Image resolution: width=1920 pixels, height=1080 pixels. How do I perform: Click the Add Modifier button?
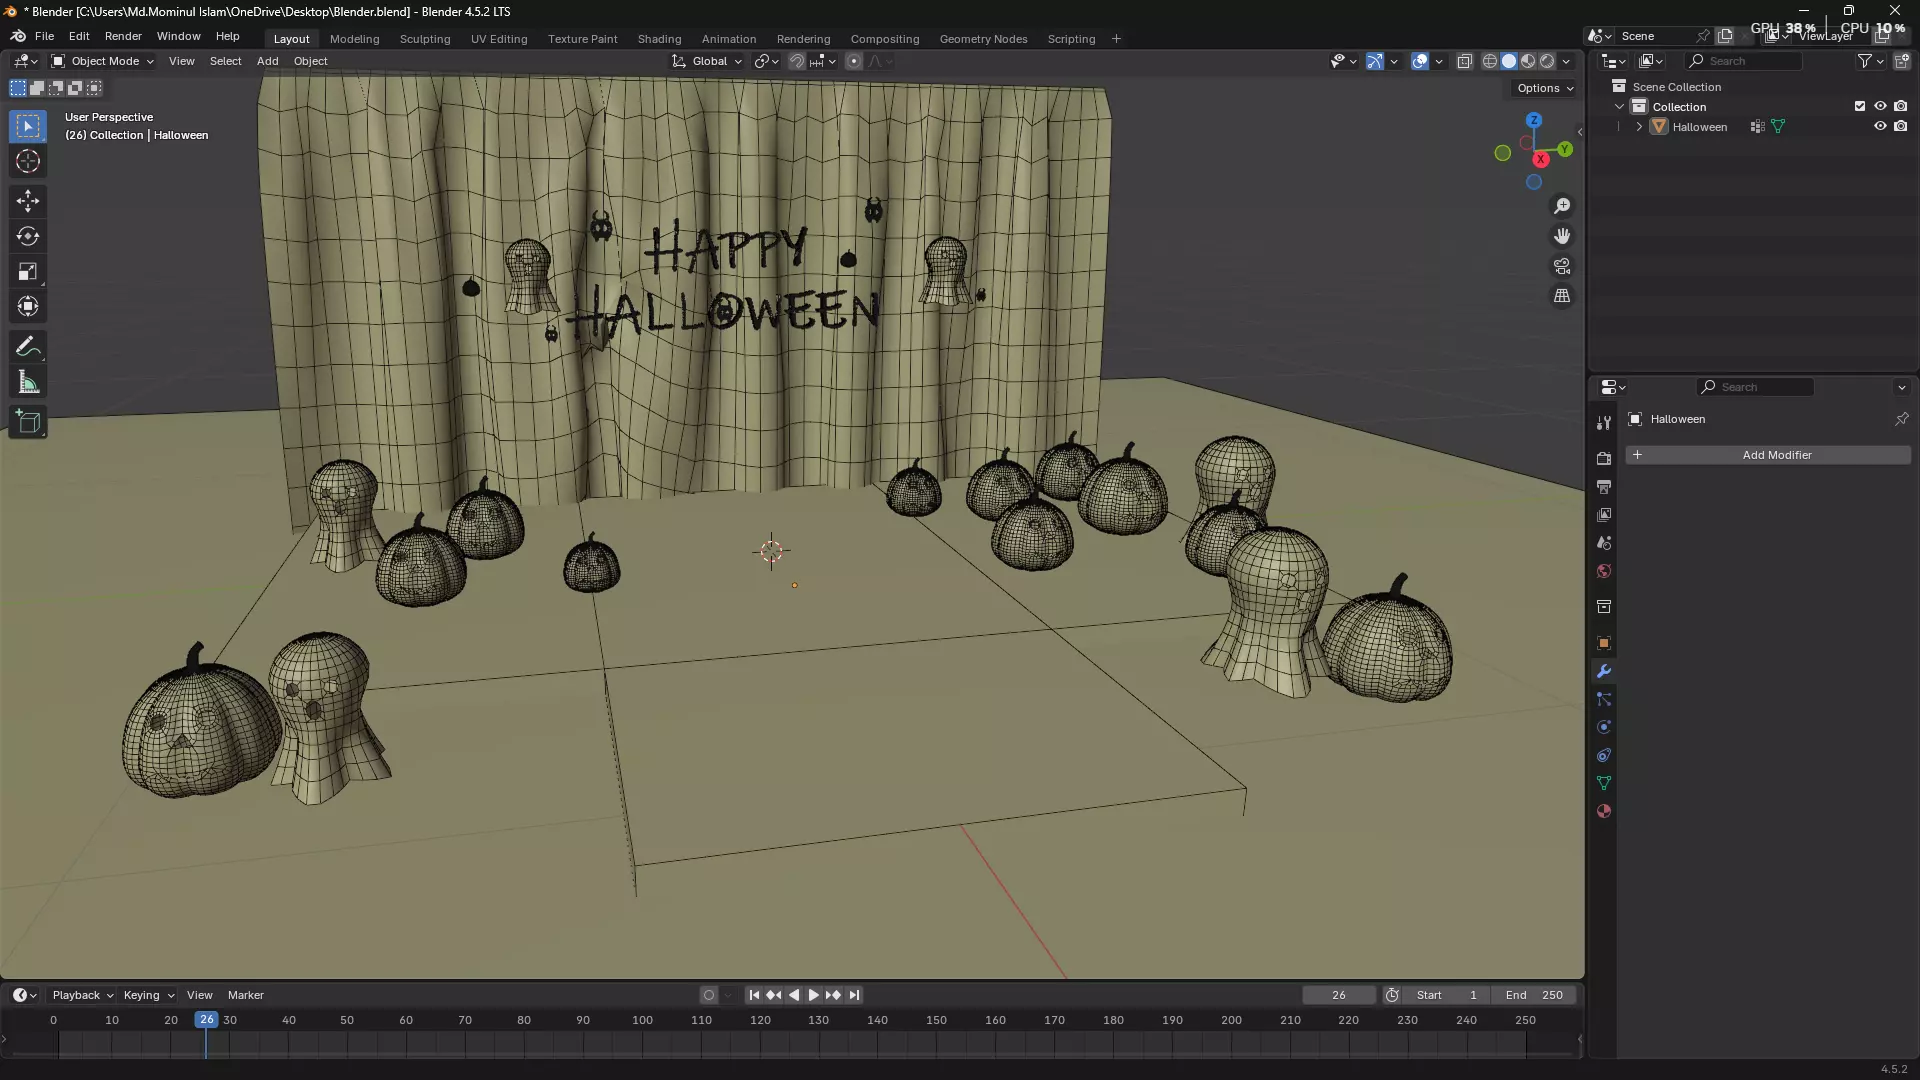pos(1767,455)
